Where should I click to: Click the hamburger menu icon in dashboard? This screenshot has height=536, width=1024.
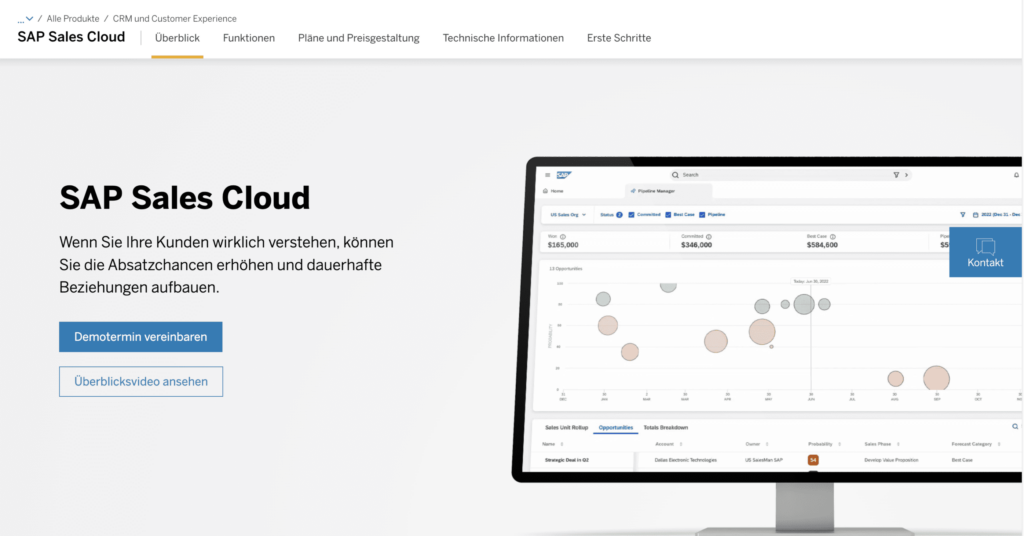[548, 175]
